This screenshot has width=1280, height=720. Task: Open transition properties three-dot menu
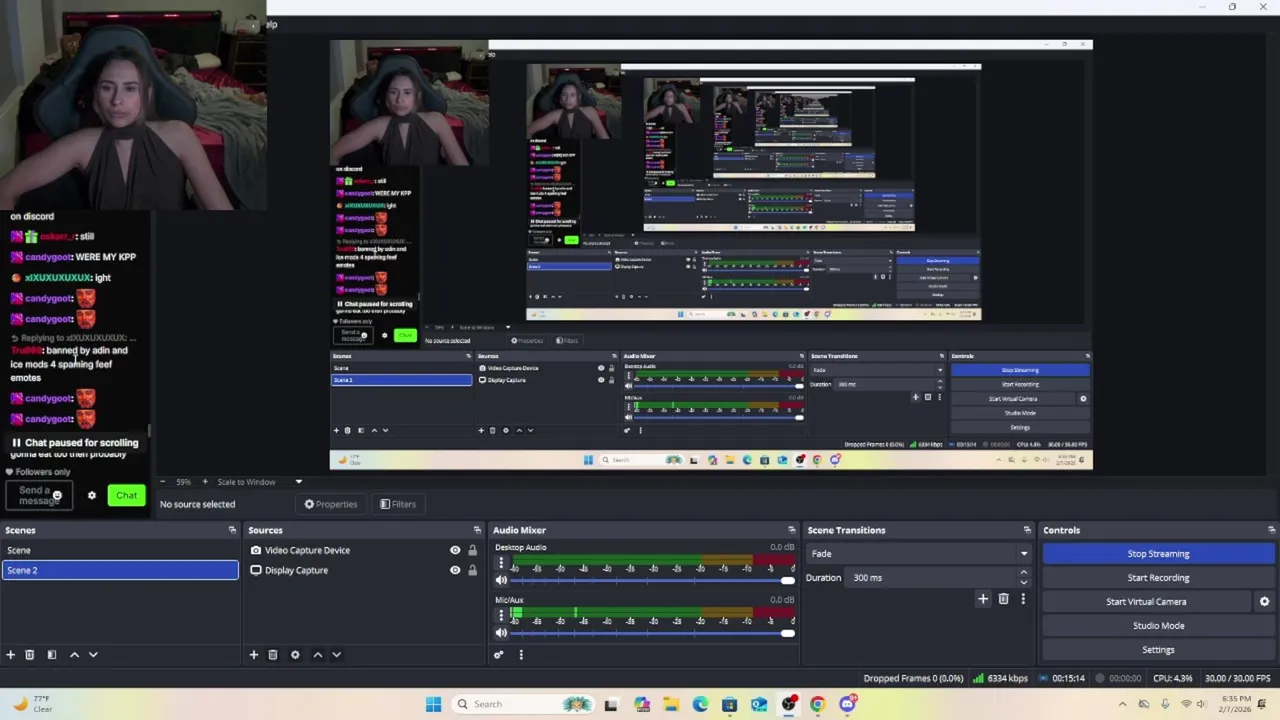tap(1022, 599)
